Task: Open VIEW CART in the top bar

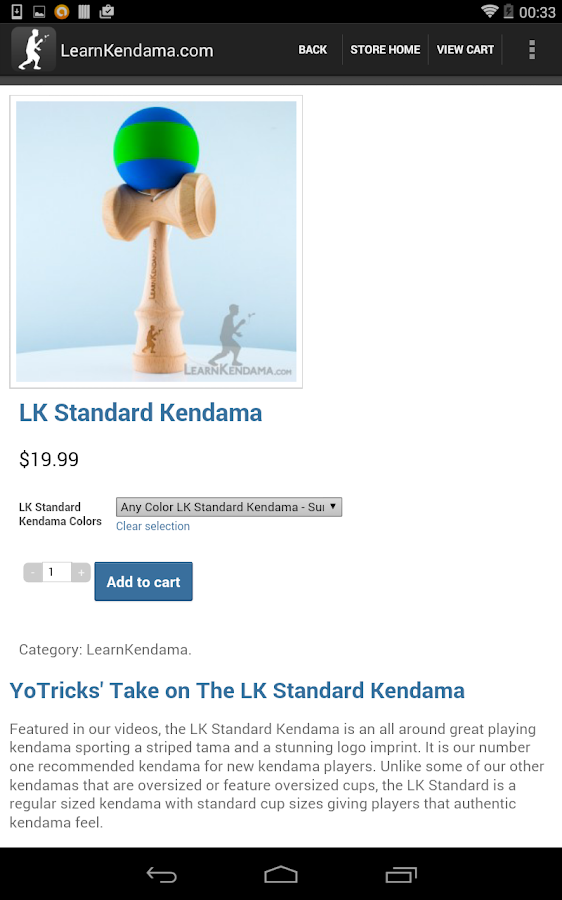Action: point(465,50)
